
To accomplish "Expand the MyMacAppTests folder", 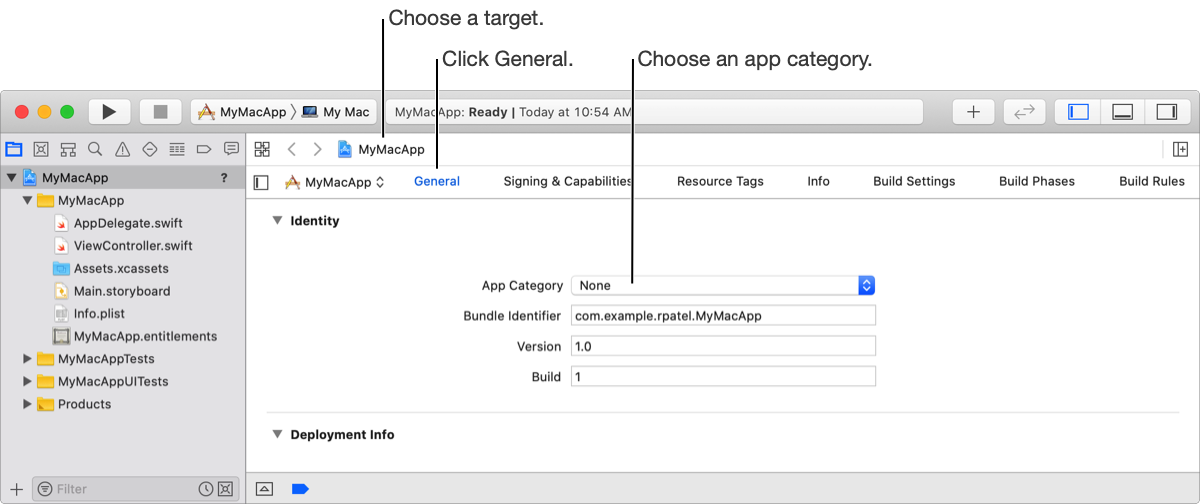I will pos(28,358).
